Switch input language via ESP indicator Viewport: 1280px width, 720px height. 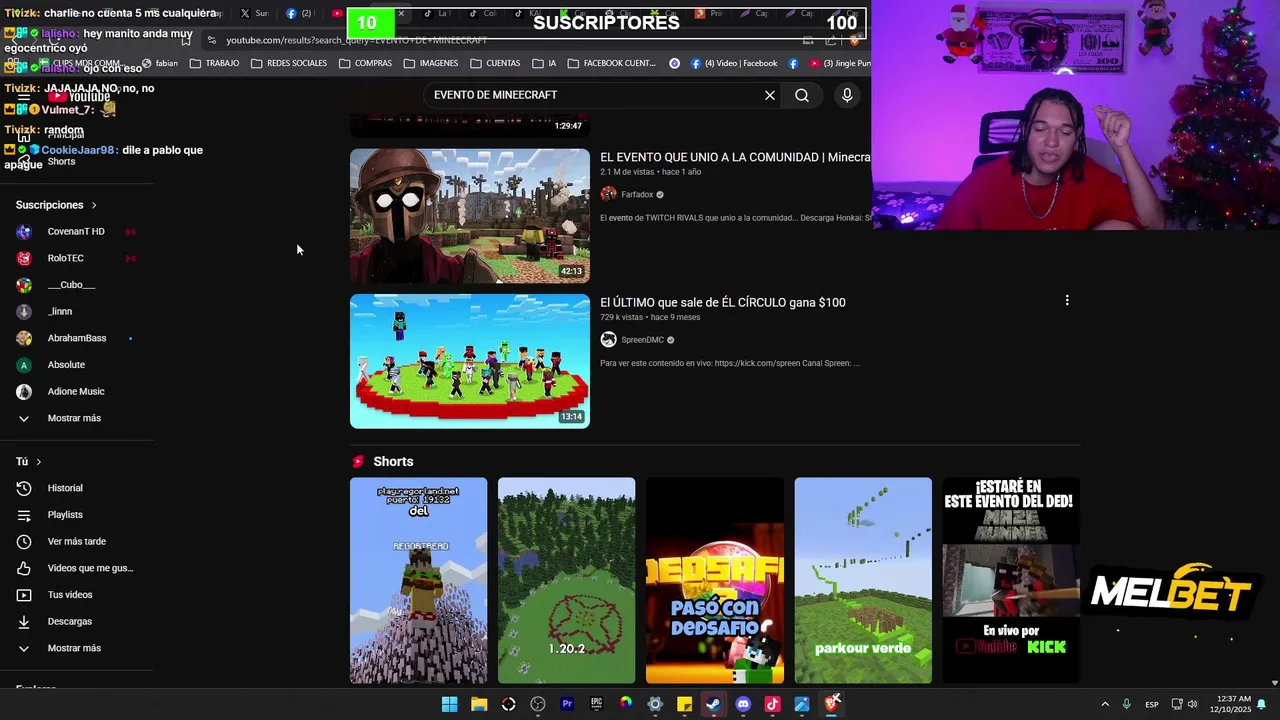pos(1152,704)
